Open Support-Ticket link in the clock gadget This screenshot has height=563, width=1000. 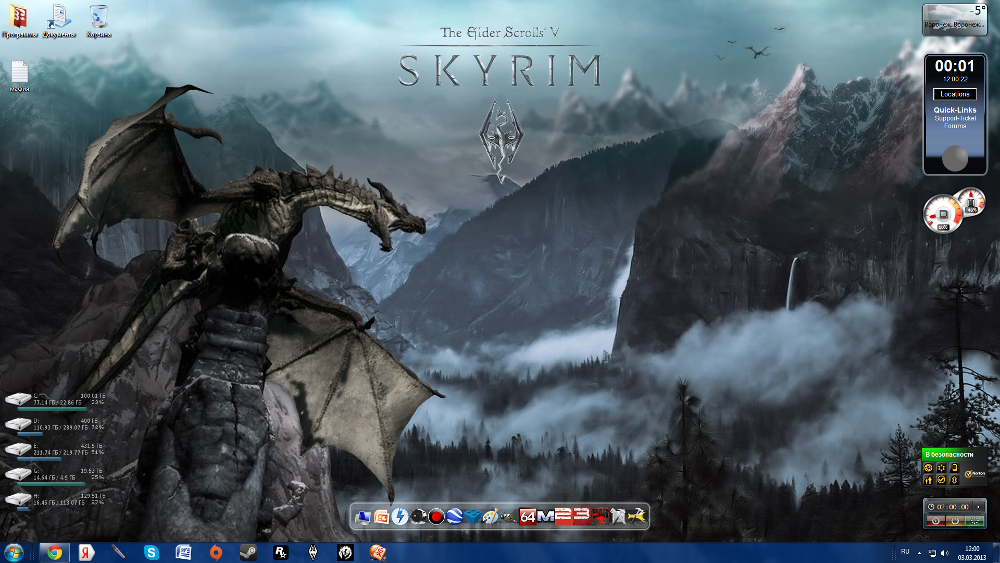pyautogui.click(x=955, y=119)
